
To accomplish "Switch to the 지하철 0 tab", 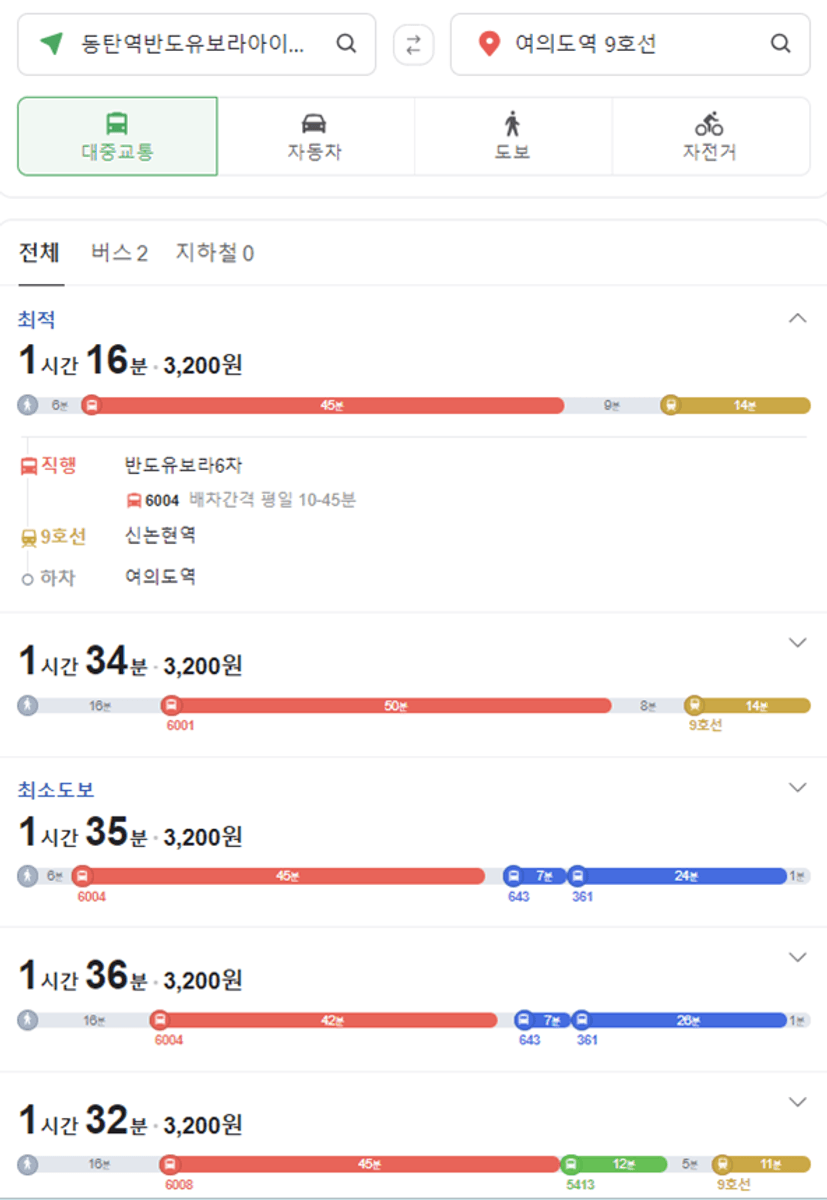I will pos(215,254).
